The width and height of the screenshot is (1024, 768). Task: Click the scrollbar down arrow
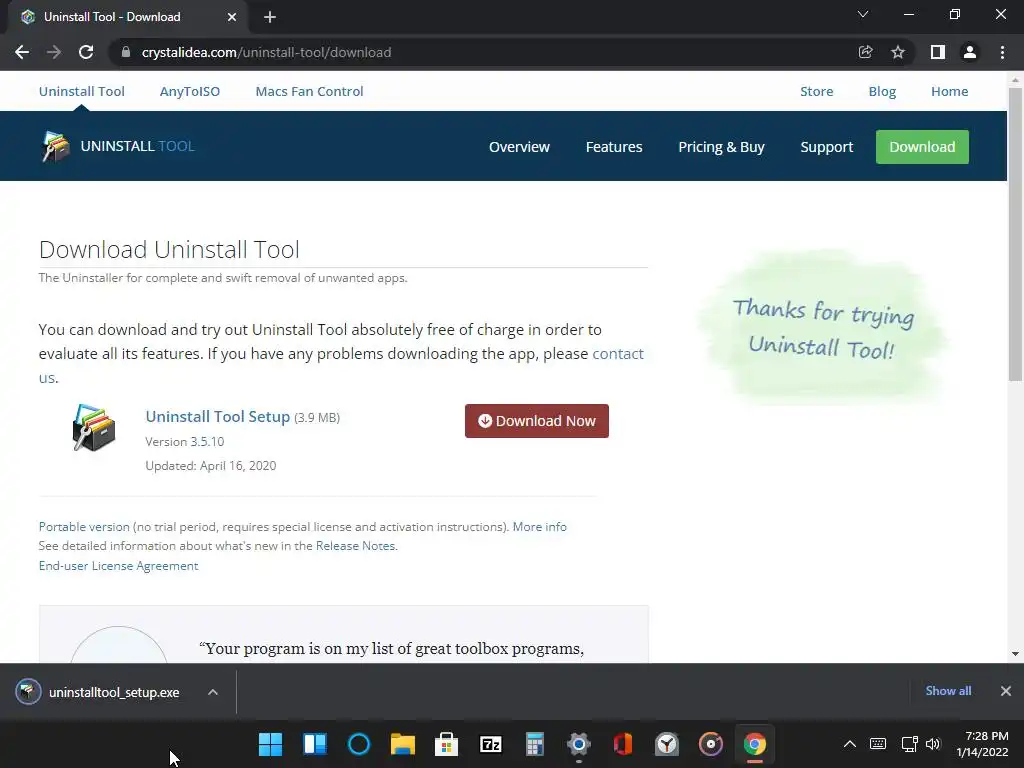pos(1015,654)
